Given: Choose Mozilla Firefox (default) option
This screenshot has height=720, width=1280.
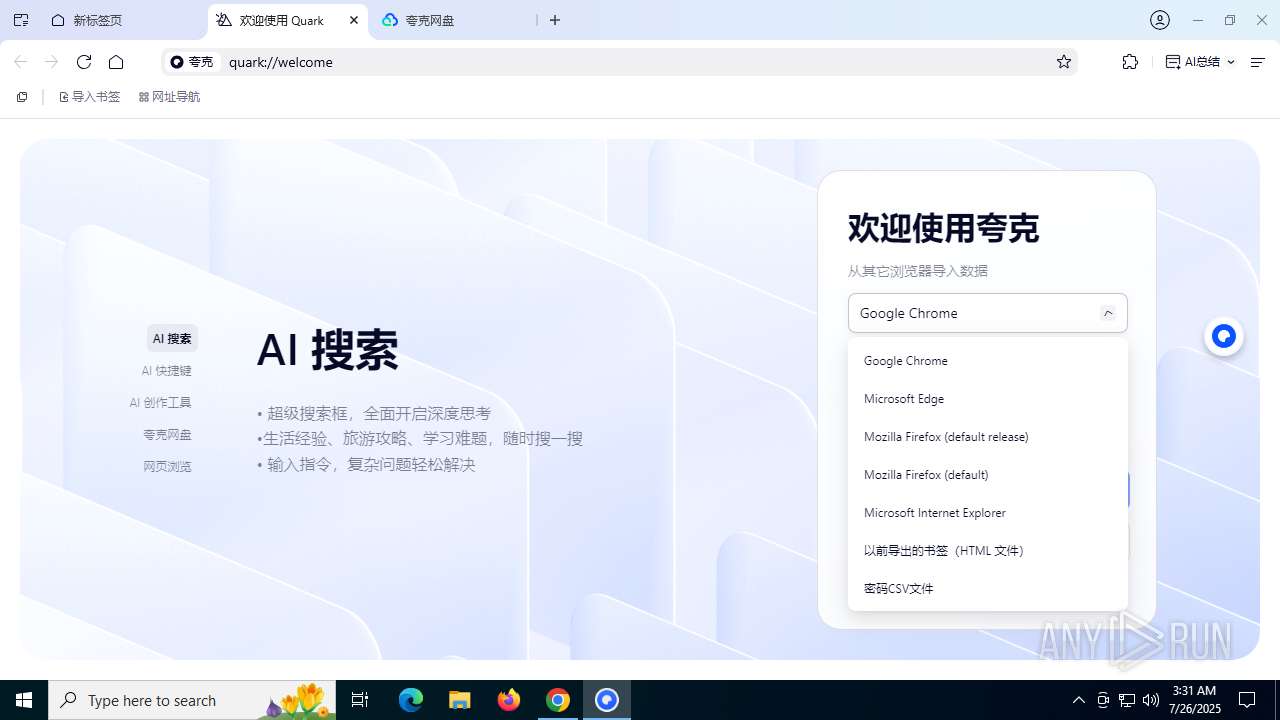Looking at the screenshot, I should [x=988, y=474].
